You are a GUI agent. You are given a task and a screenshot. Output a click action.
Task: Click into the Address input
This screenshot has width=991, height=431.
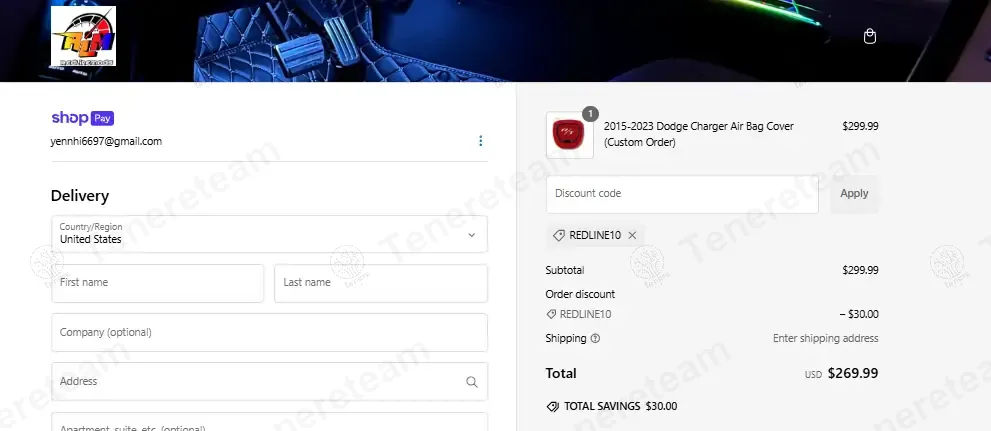[x=255, y=382]
